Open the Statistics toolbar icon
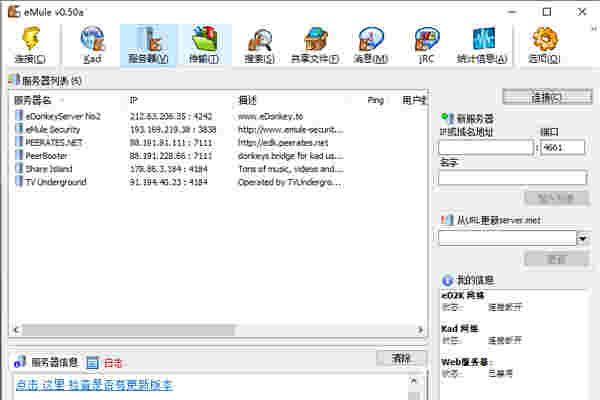 [483, 39]
